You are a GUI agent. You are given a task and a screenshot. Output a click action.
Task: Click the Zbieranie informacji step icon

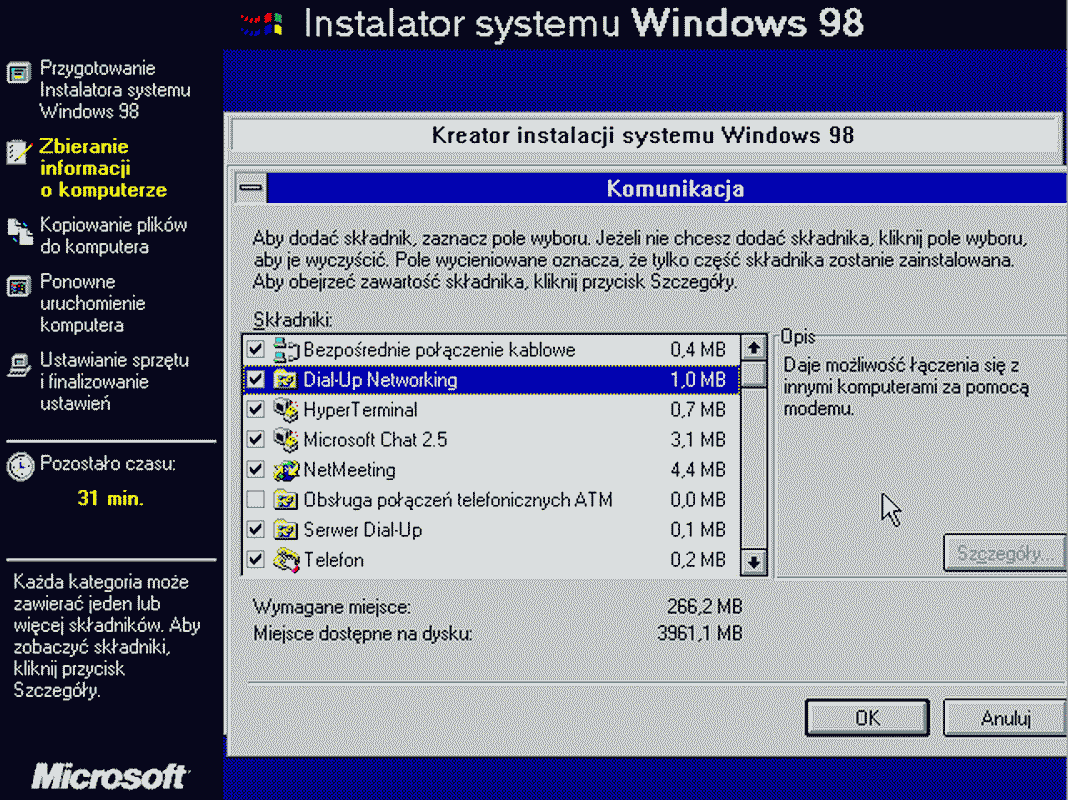point(19,151)
